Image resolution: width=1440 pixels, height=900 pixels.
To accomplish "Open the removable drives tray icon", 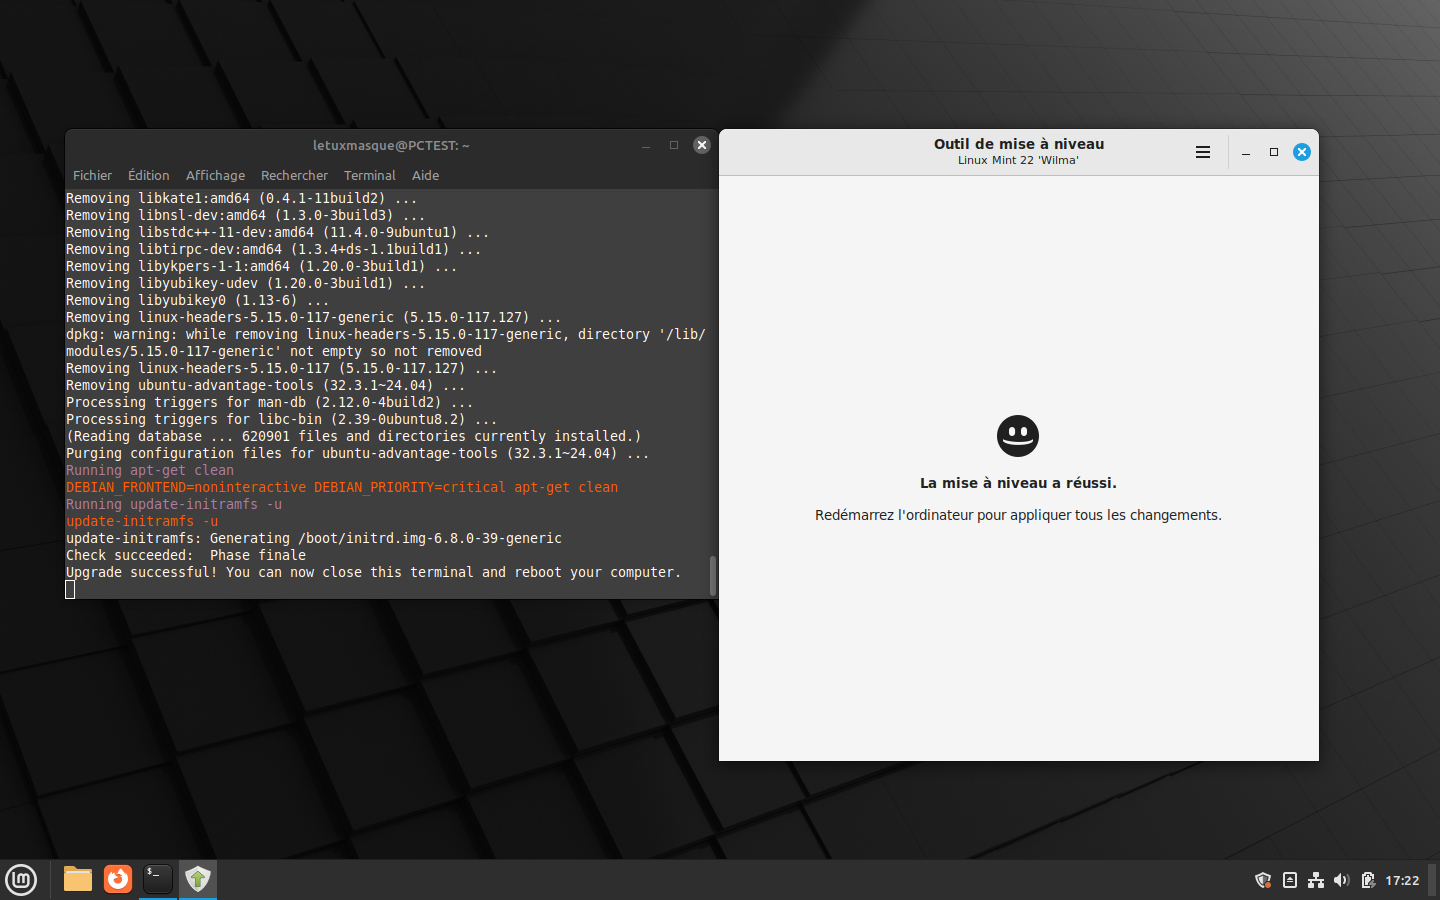I will (x=1290, y=880).
